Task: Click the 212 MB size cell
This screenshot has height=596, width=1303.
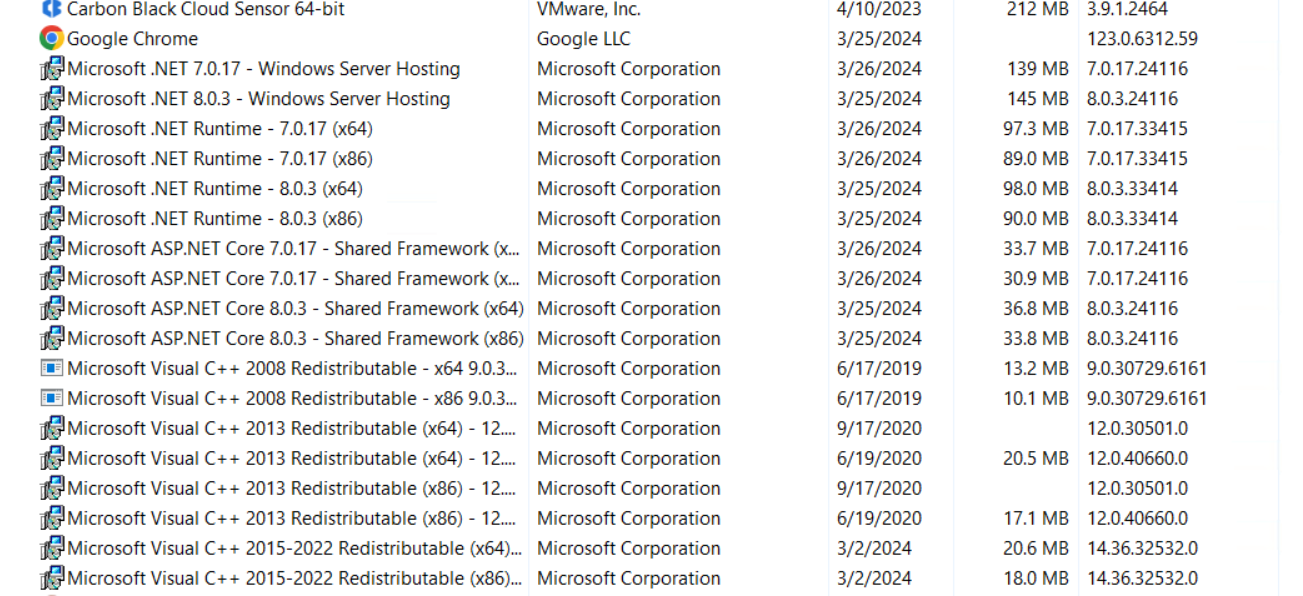Action: [x=1038, y=9]
